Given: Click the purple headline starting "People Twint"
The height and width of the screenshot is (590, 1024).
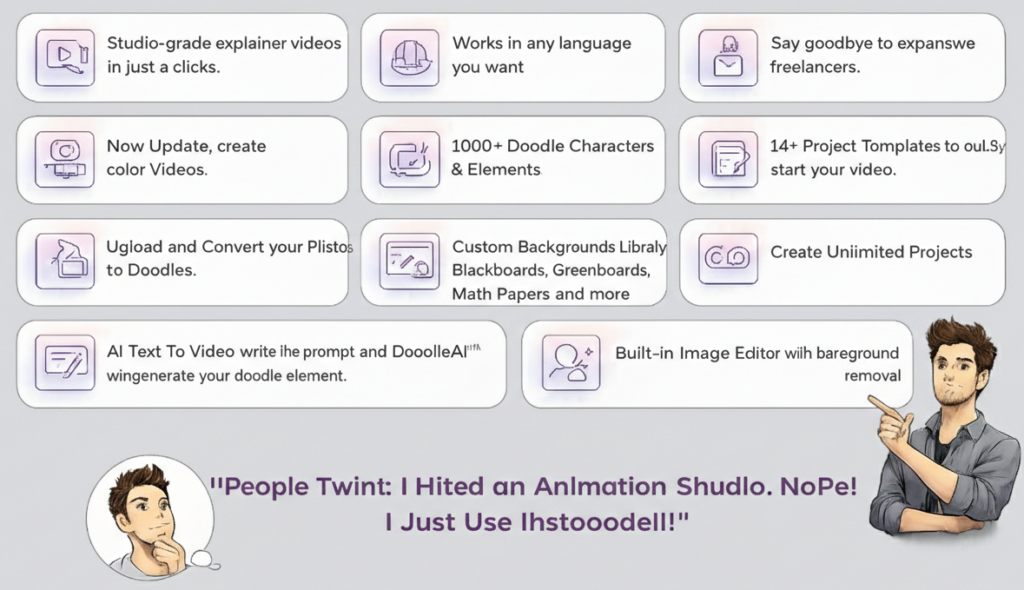Looking at the screenshot, I should (x=534, y=487).
